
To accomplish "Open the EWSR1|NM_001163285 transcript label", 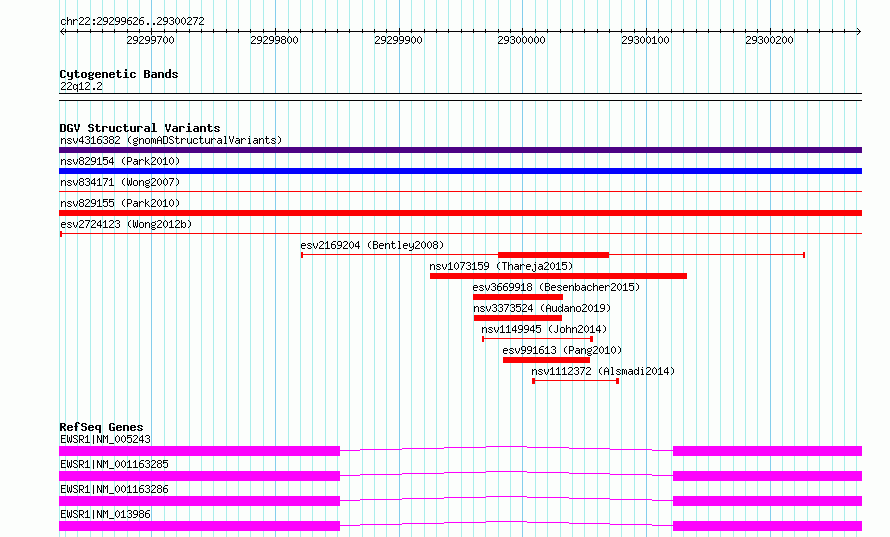I will 114,464.
